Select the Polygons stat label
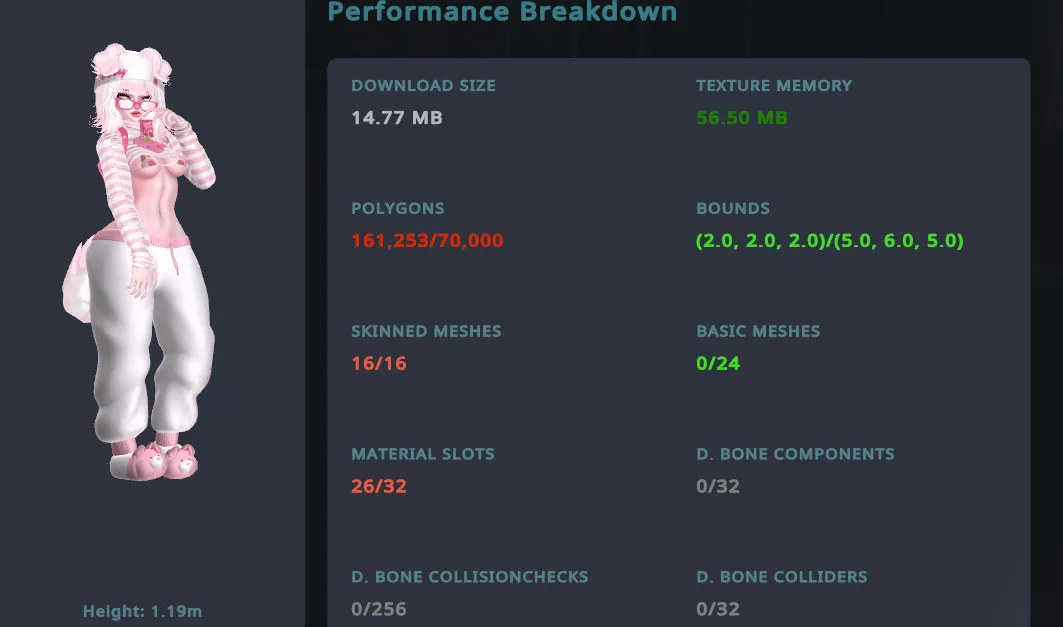1063x627 pixels. click(397, 208)
